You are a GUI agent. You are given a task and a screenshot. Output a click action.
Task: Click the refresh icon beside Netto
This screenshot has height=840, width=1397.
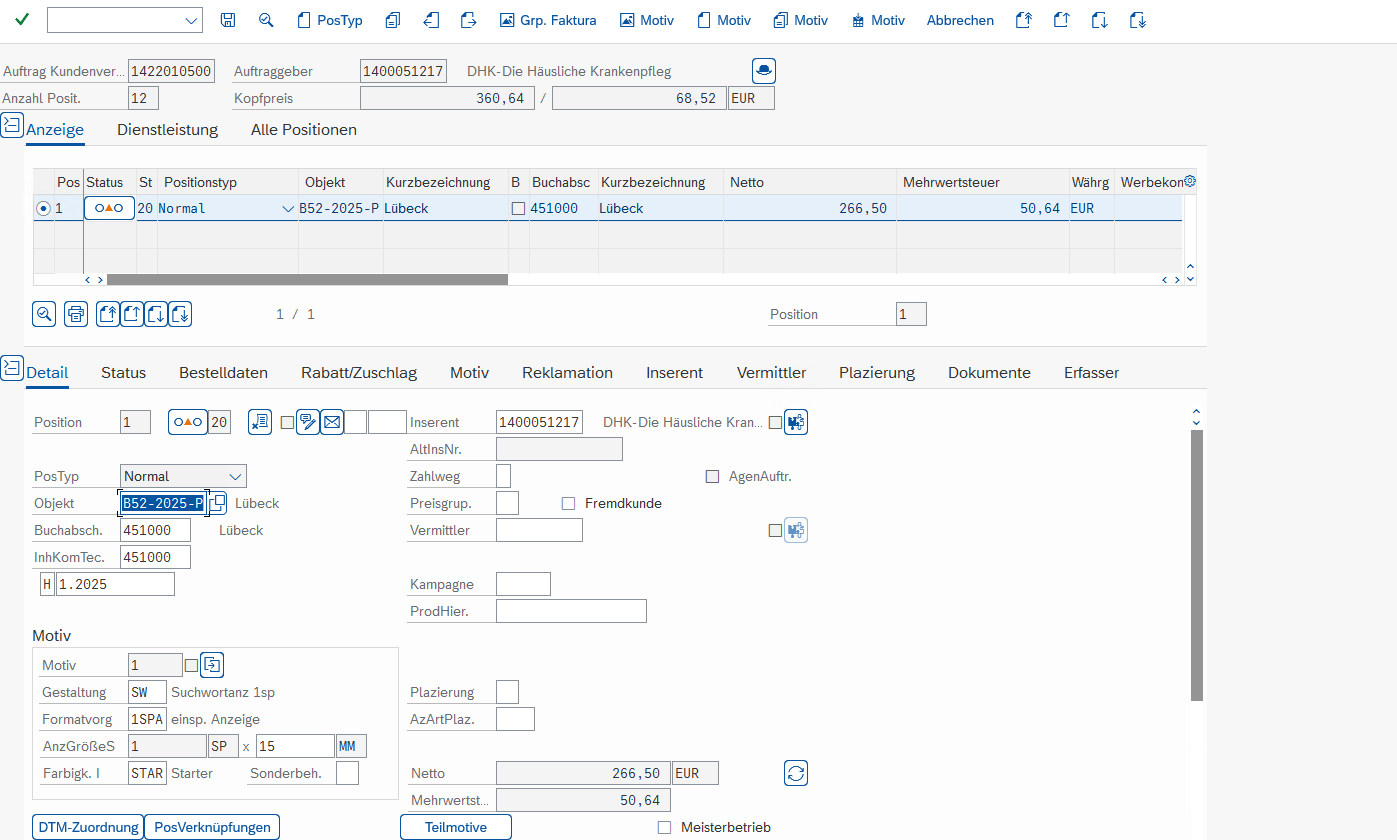pyautogui.click(x=796, y=773)
